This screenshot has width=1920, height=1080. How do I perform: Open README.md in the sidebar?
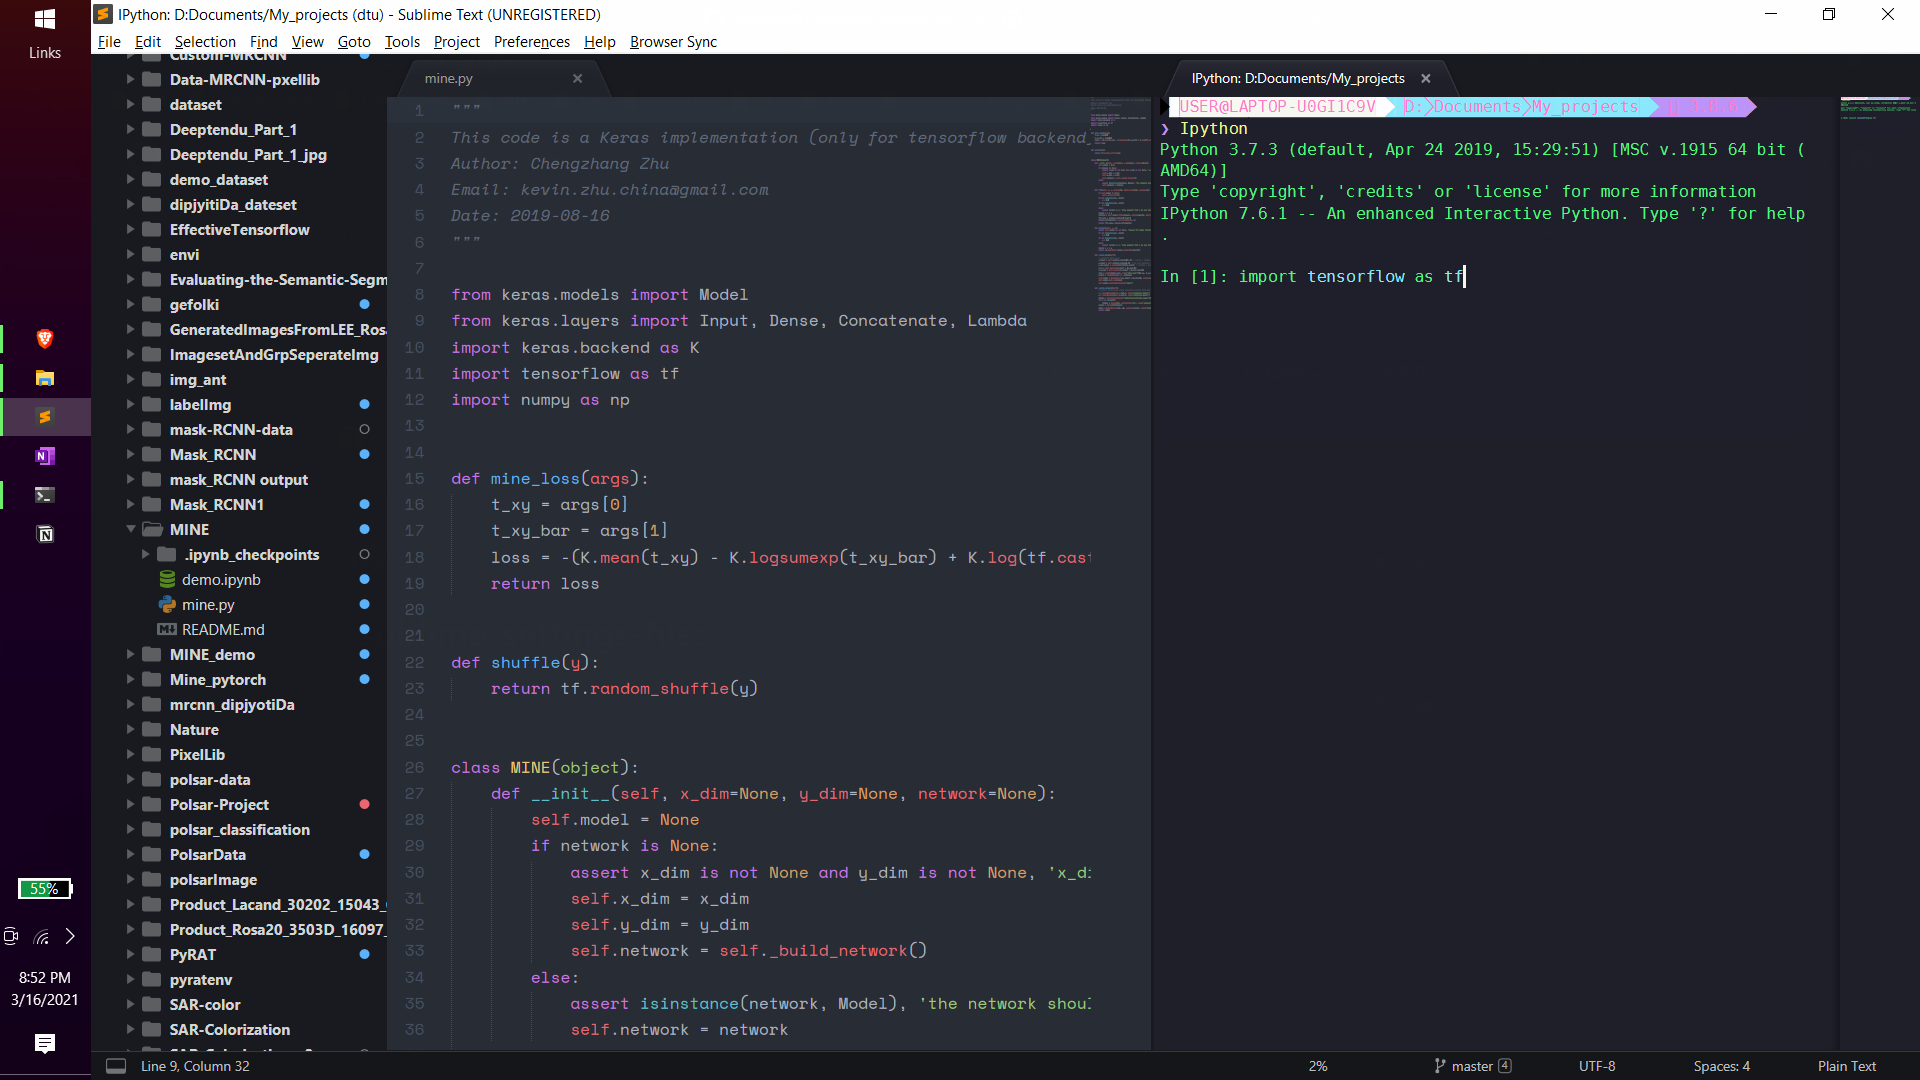coord(223,630)
